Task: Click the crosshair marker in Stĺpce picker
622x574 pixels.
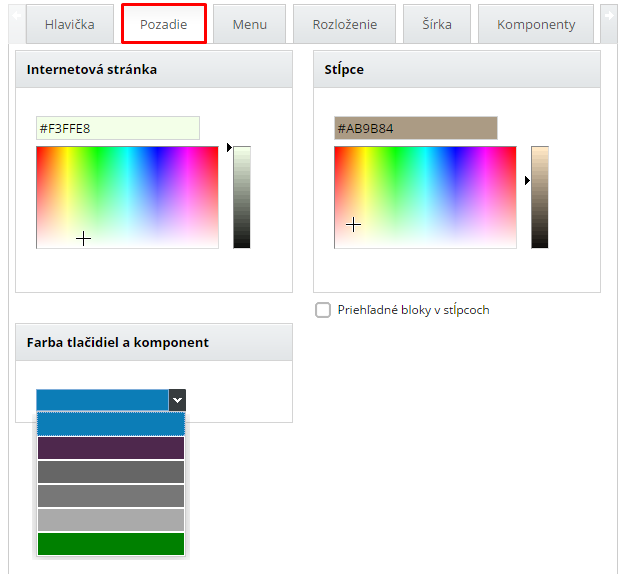Action: pos(353,225)
